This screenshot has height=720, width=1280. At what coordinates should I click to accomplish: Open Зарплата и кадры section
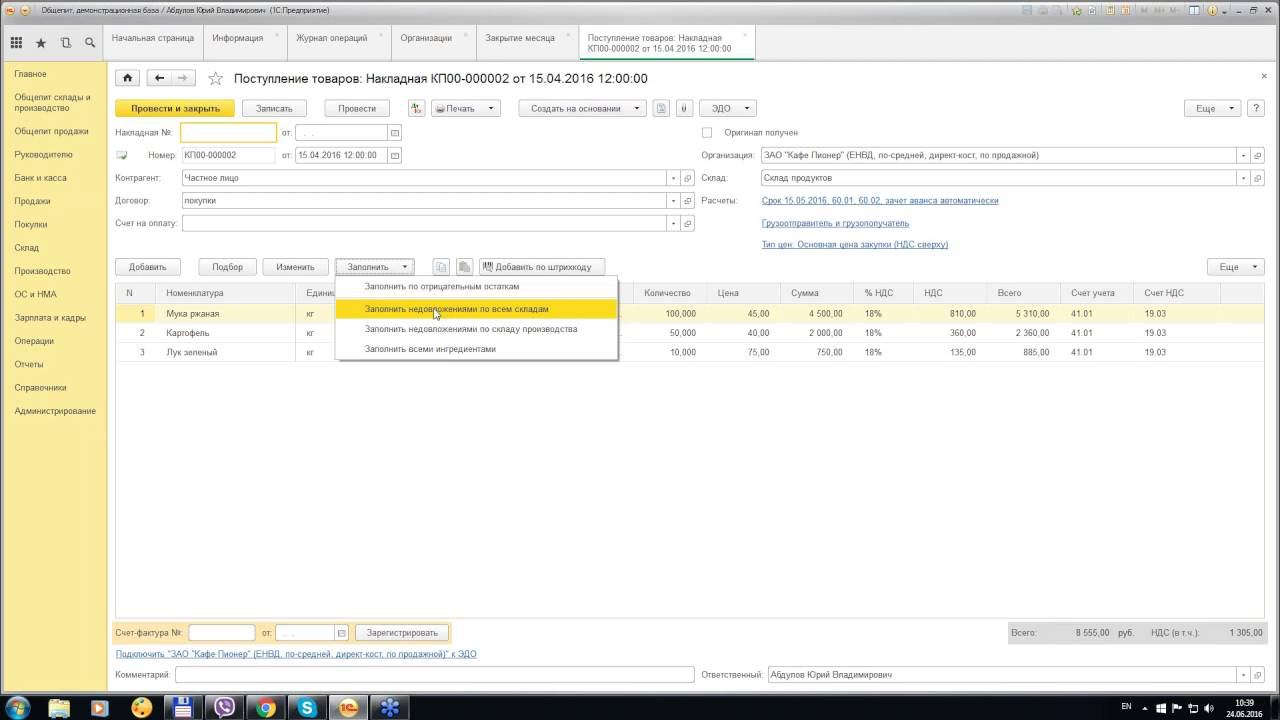tap(50, 318)
